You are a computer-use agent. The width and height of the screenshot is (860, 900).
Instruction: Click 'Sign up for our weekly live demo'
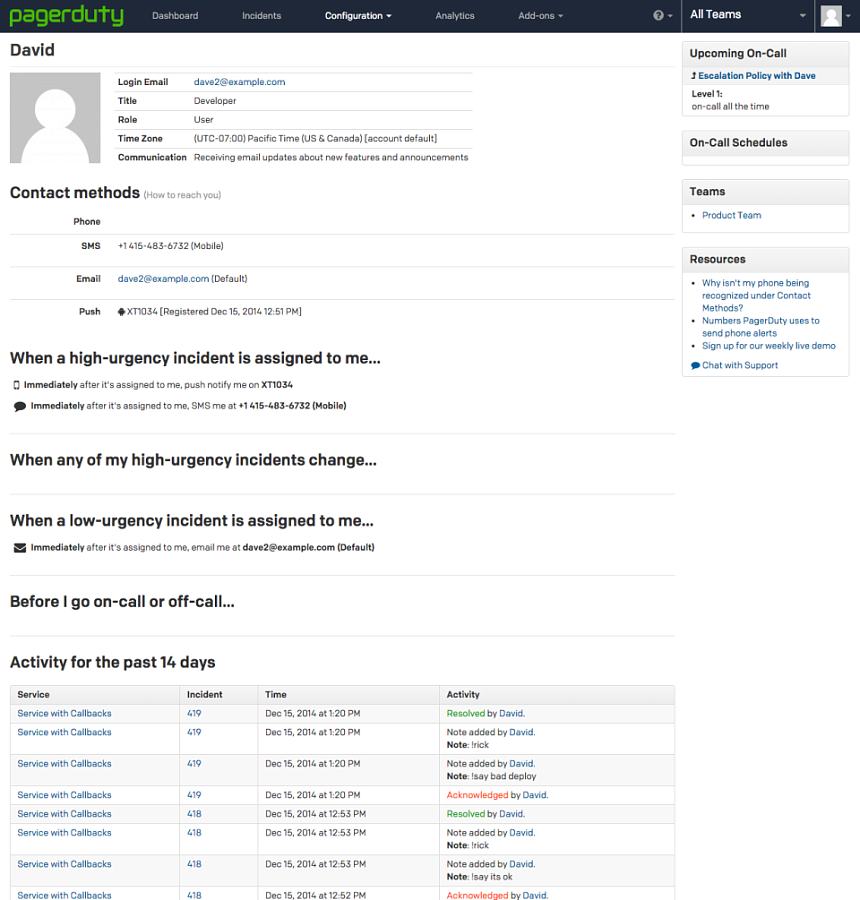click(x=769, y=346)
